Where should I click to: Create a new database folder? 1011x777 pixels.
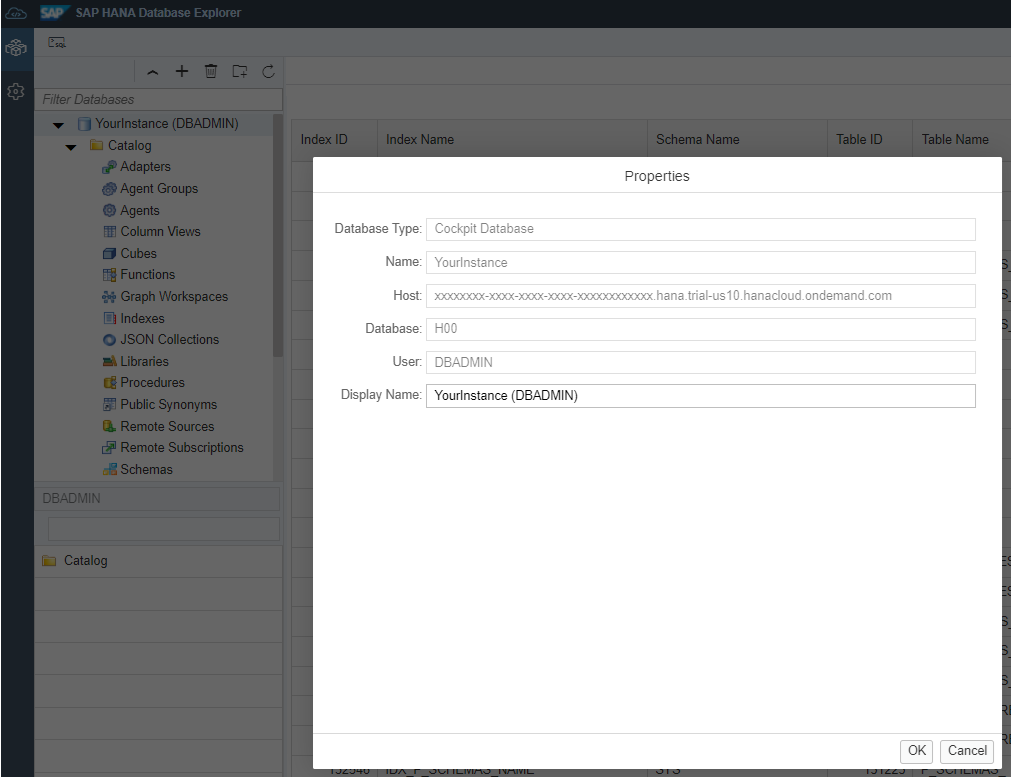coord(239,71)
